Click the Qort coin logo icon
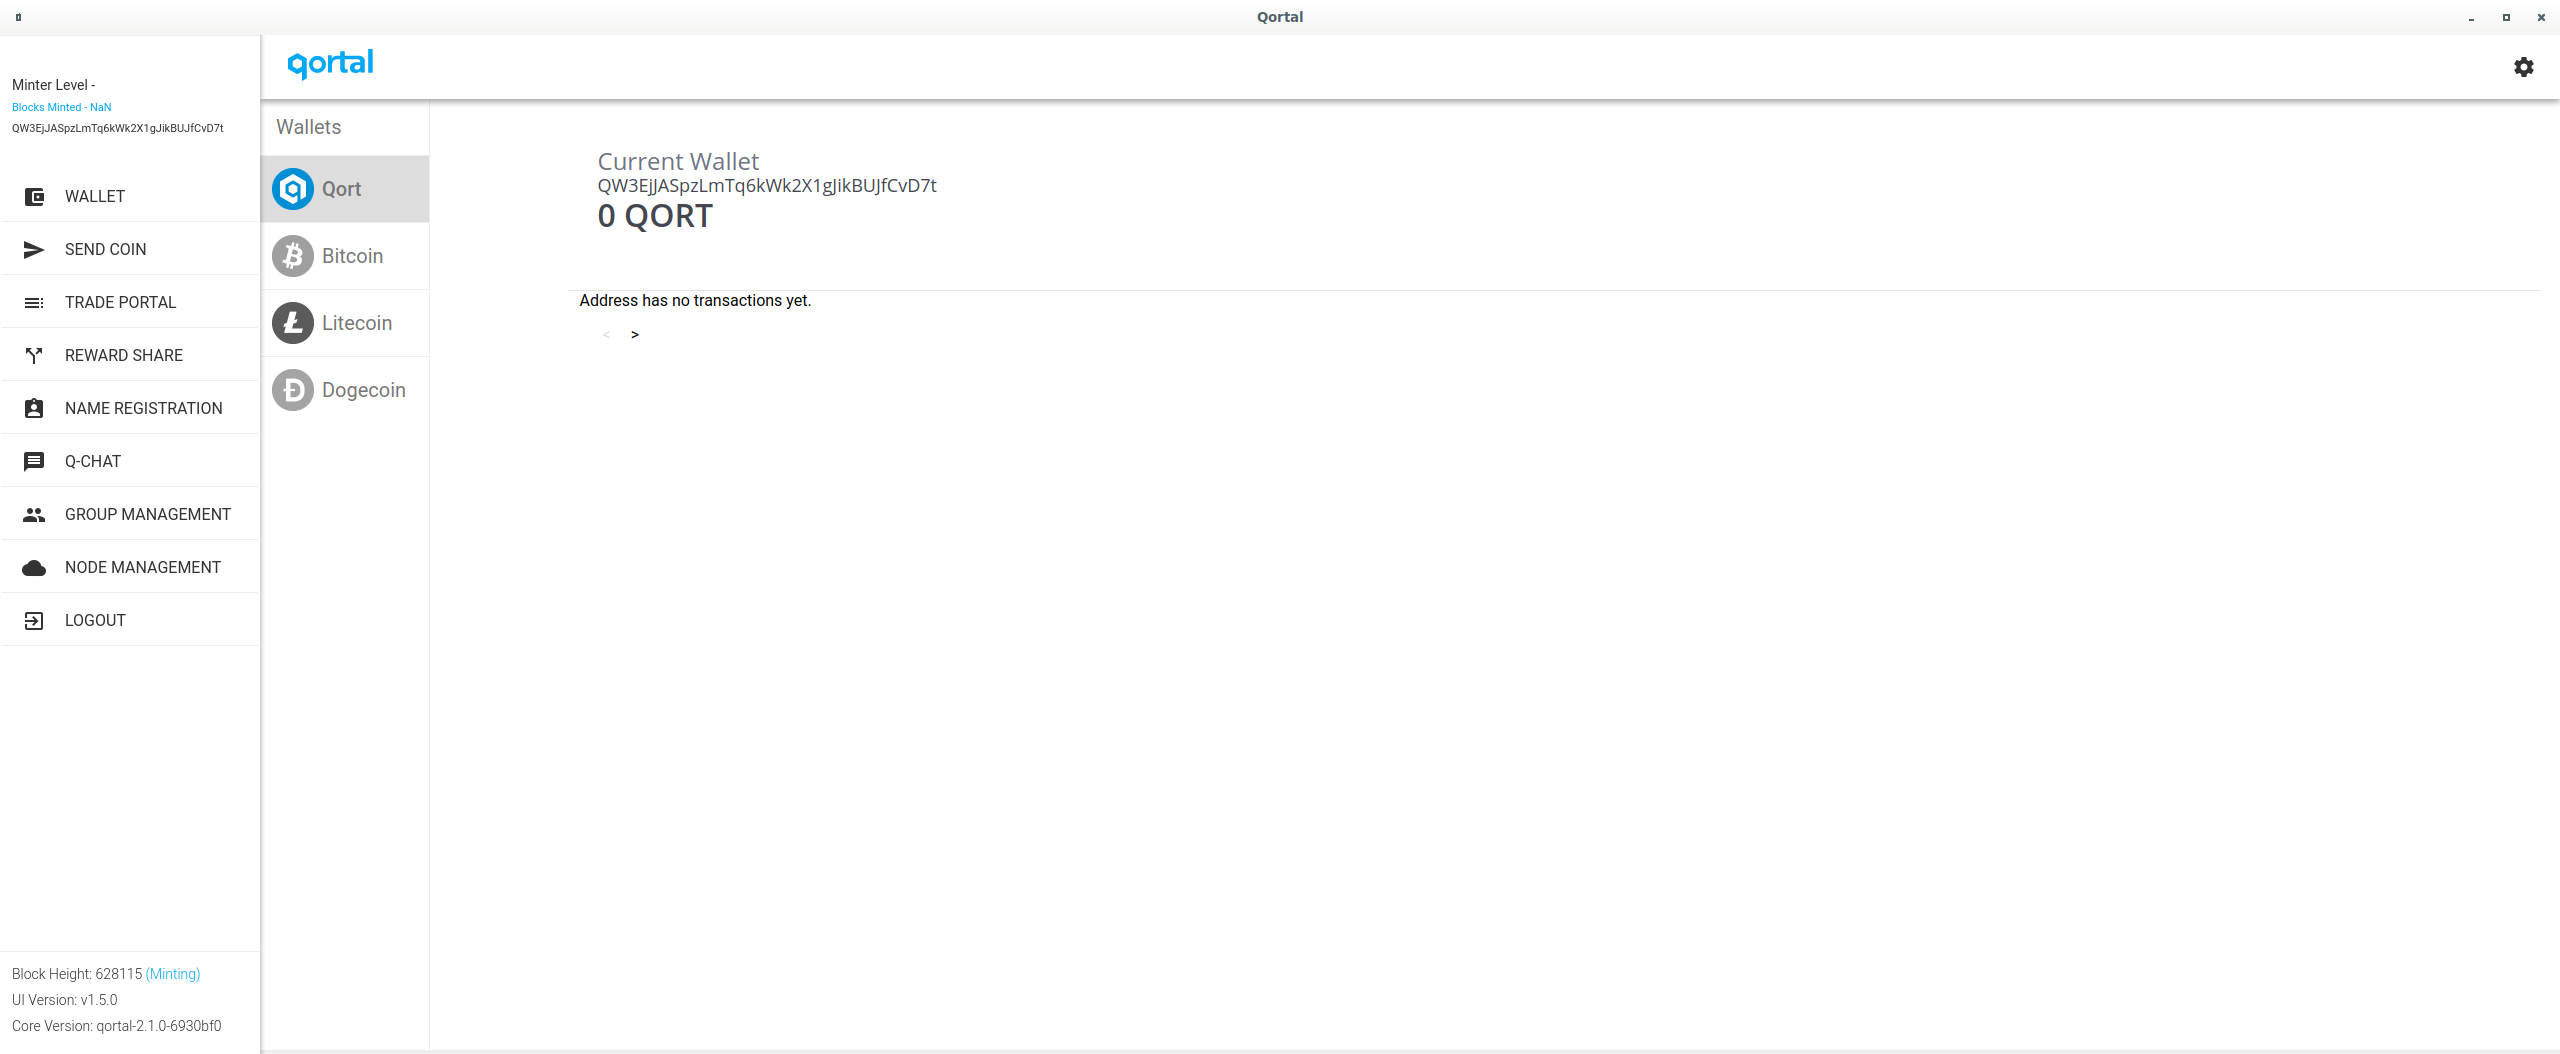This screenshot has width=2560, height=1054. tap(293, 189)
